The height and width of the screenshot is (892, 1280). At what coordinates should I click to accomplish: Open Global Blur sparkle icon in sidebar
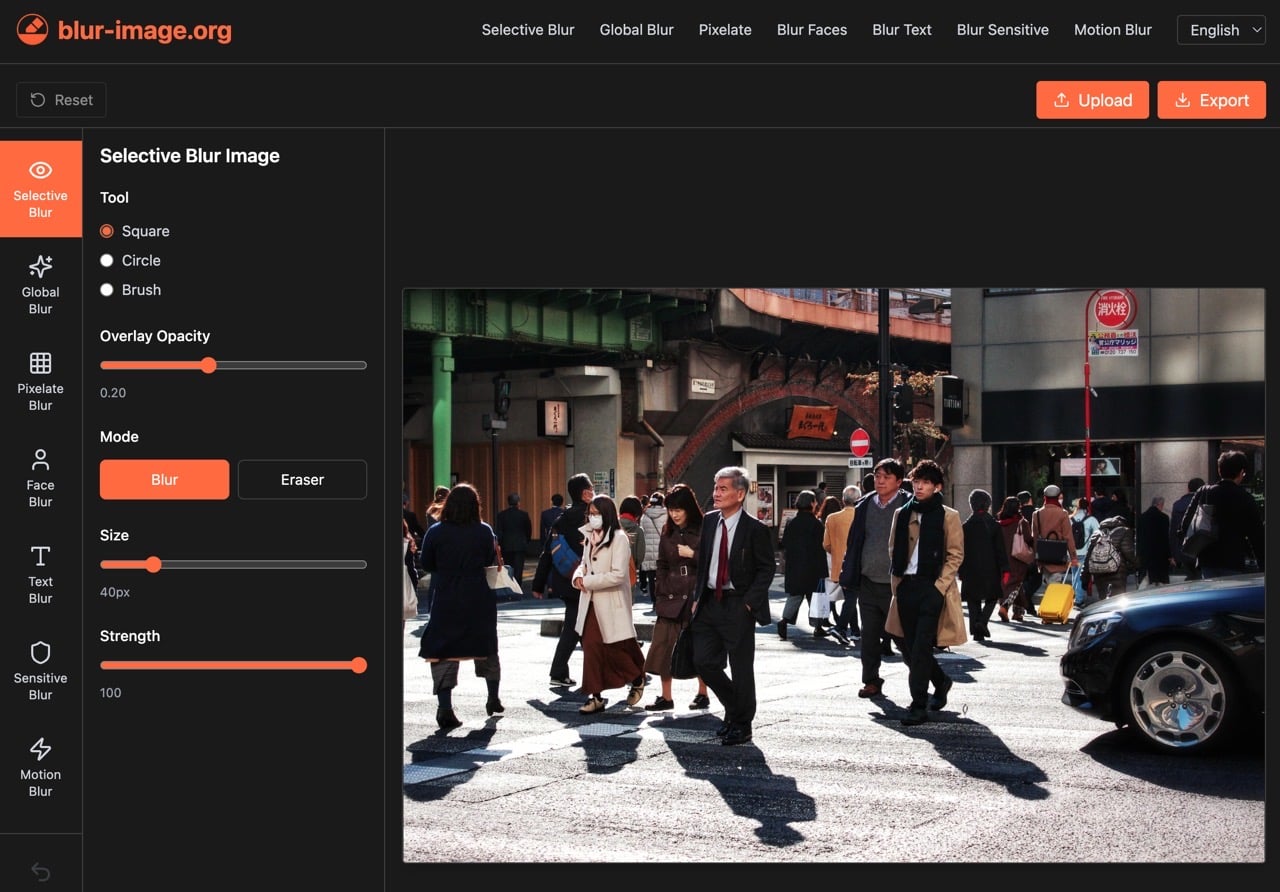(40, 266)
